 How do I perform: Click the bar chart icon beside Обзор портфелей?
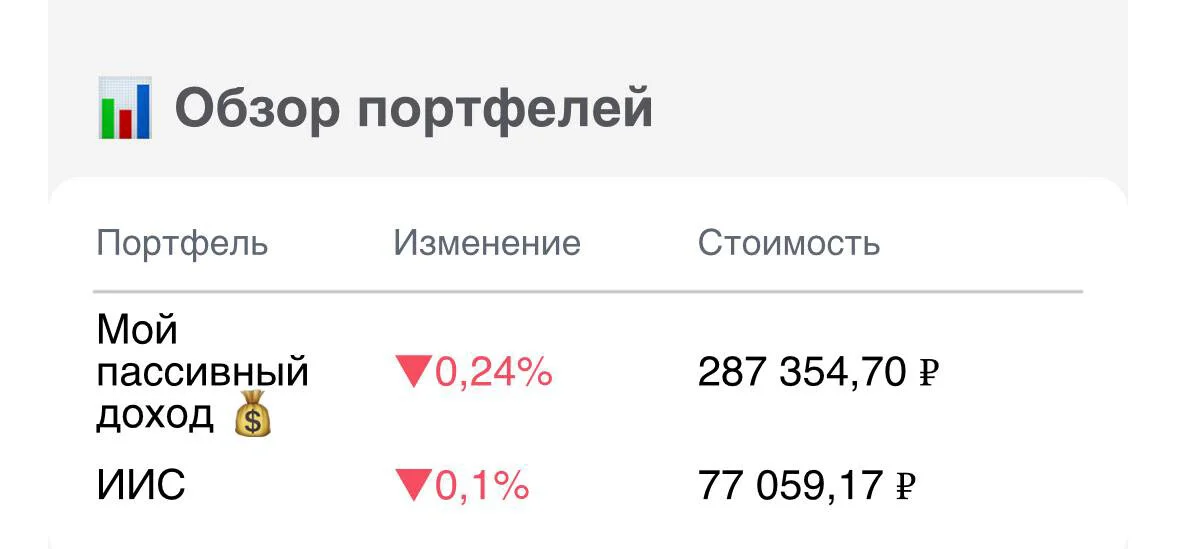(x=125, y=108)
